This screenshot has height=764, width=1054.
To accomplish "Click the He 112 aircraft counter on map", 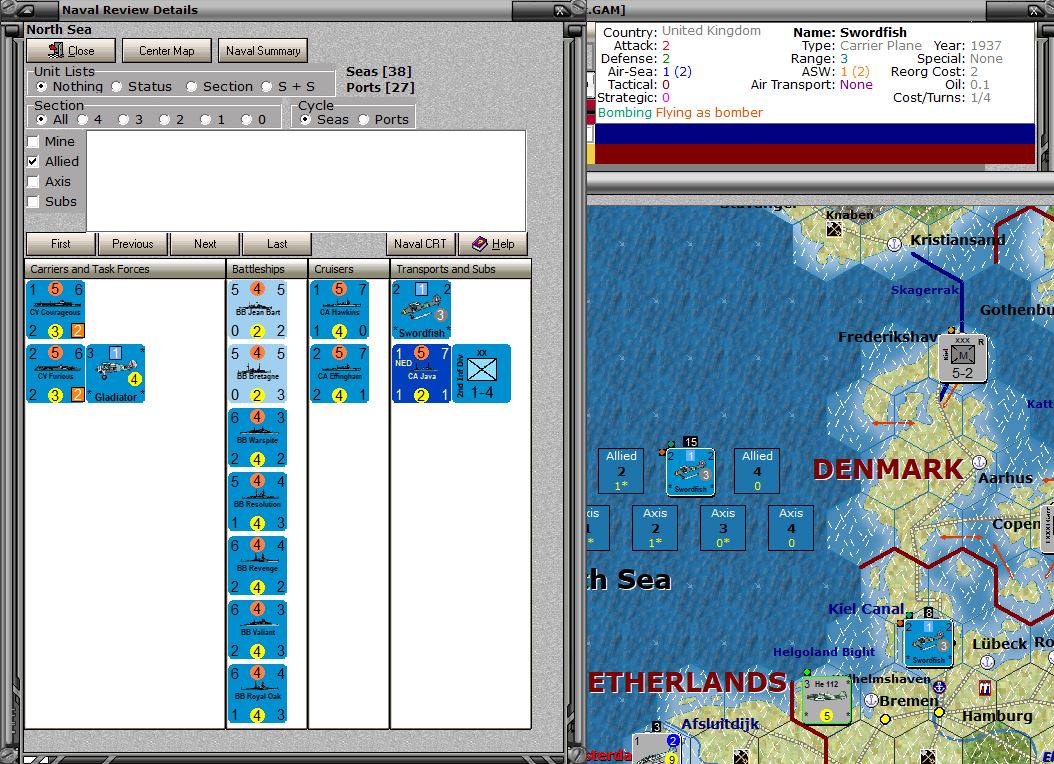I will tap(827, 700).
